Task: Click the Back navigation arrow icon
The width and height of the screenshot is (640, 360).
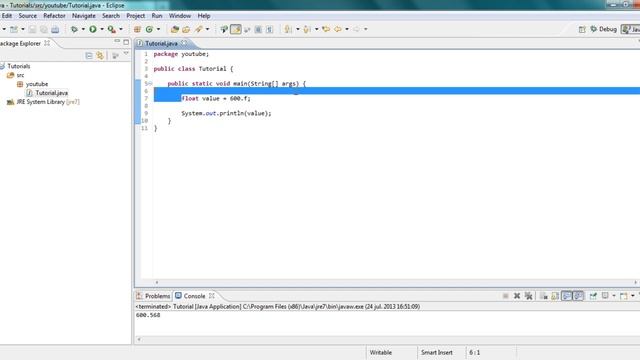Action: coord(338,29)
